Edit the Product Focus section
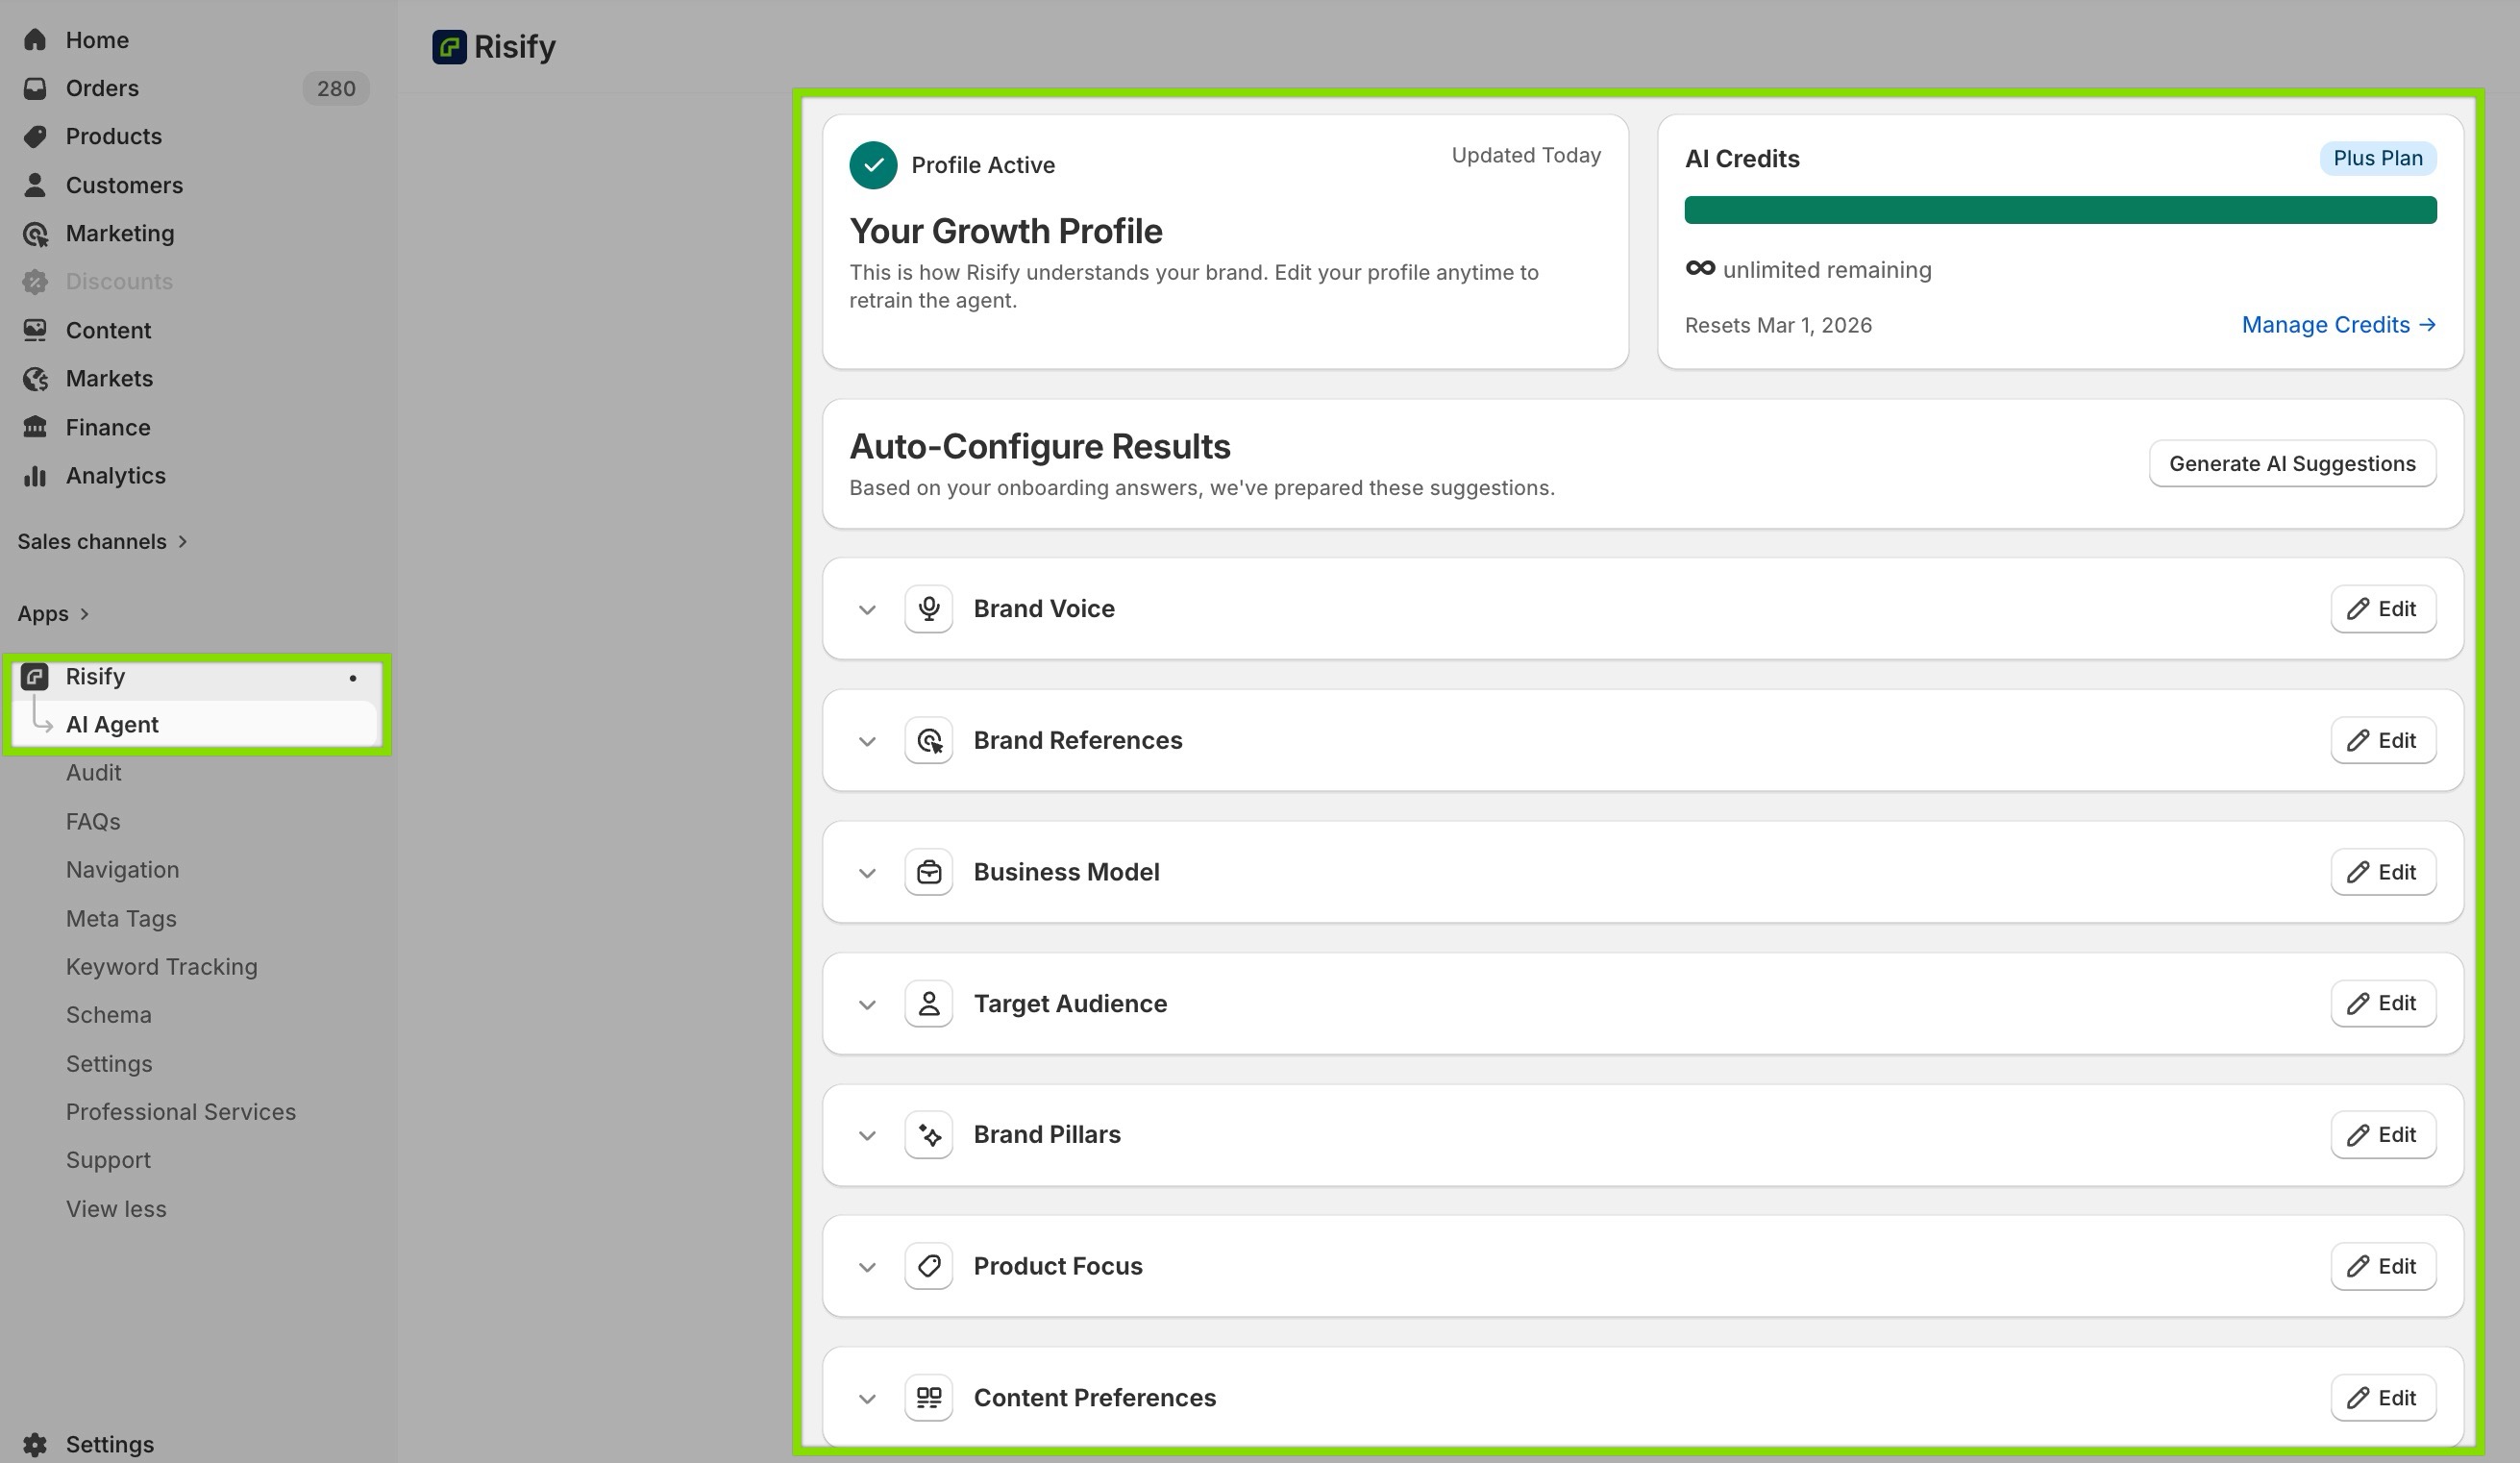This screenshot has width=2520, height=1463. (2383, 1266)
